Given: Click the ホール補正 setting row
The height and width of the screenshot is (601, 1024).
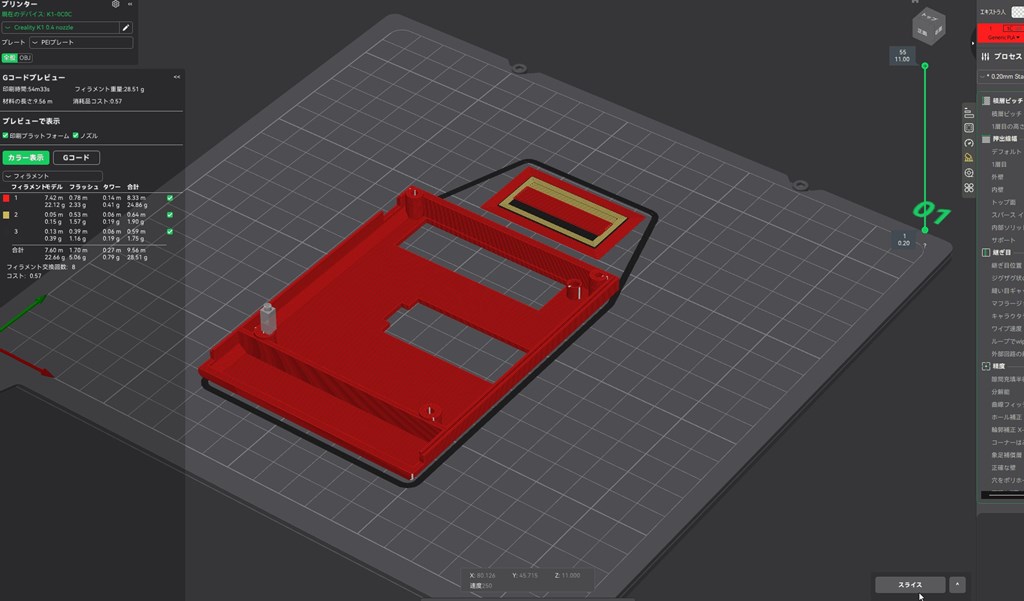Looking at the screenshot, I should pyautogui.click(x=1006, y=417).
